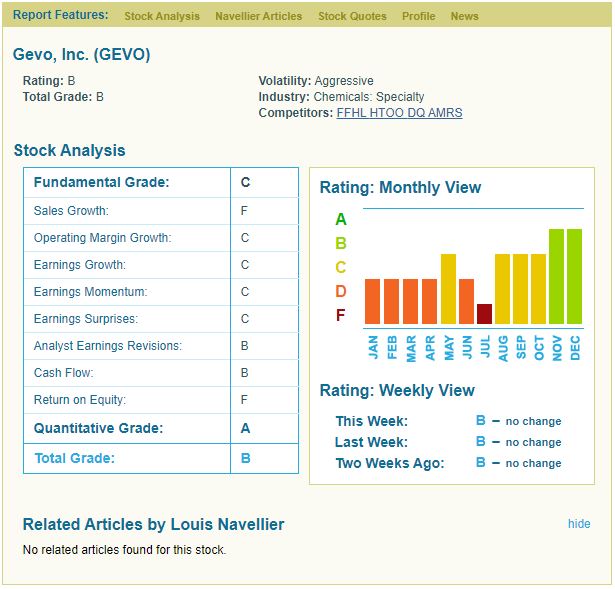Click the Volatility: Aggressive text
The width and height of the screenshot is (615, 589).
pos(316,81)
